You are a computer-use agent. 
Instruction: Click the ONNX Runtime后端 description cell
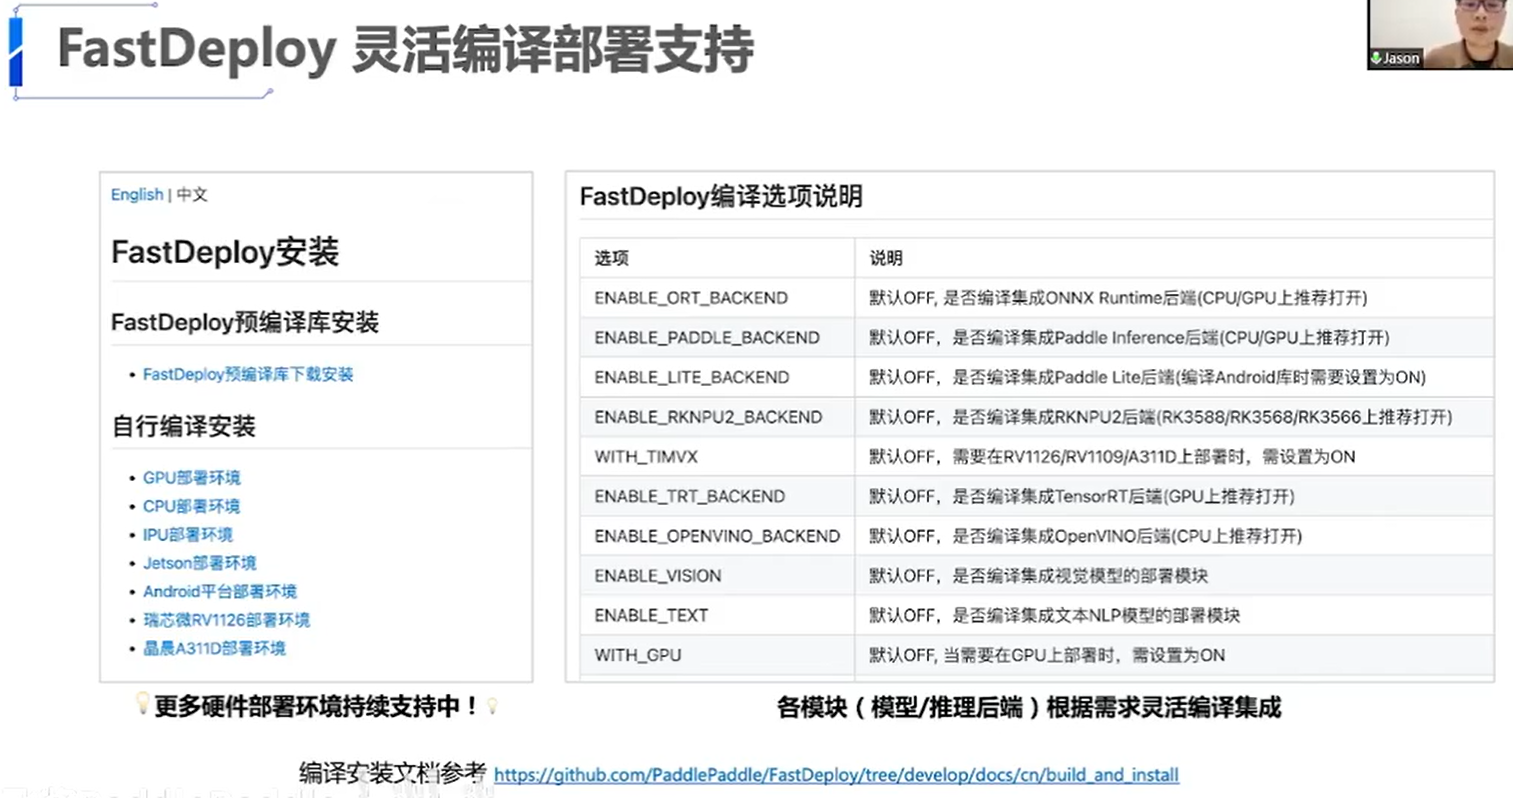point(1174,298)
